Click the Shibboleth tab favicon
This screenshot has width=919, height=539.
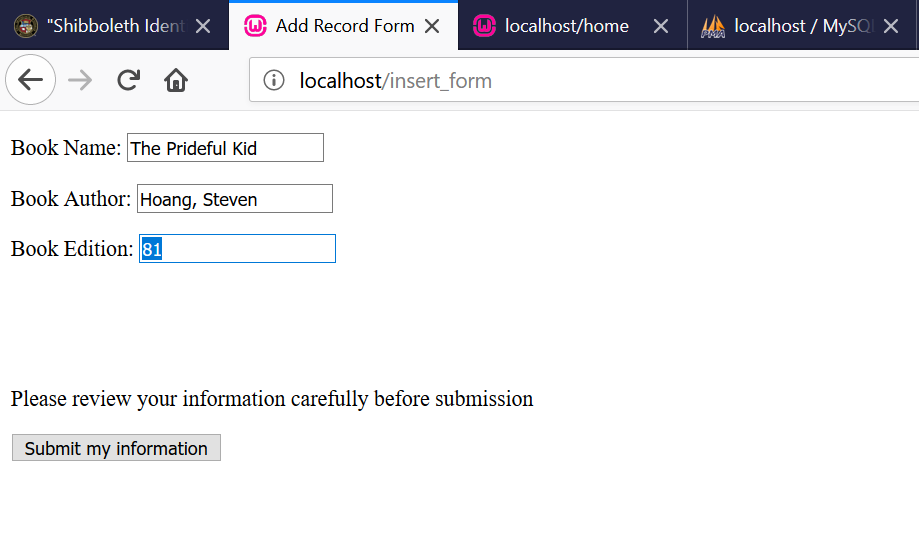[26, 26]
